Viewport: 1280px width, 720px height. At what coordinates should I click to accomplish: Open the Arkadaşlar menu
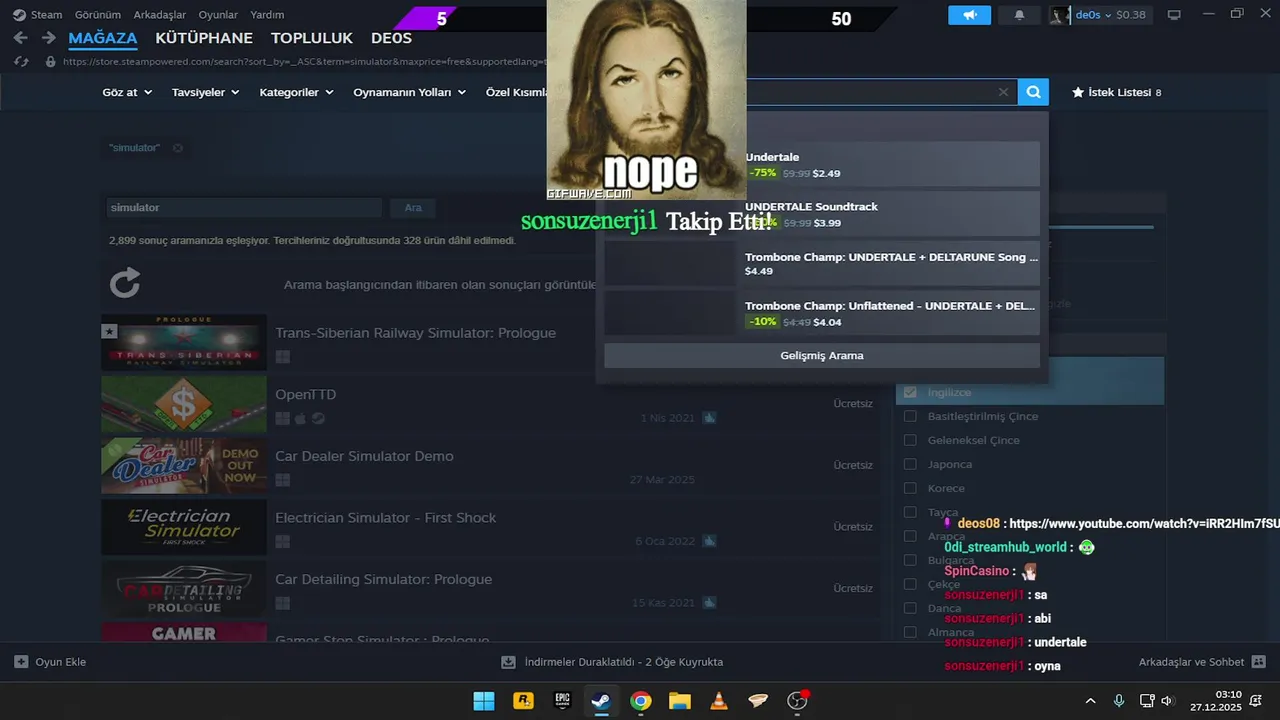[x=160, y=15]
